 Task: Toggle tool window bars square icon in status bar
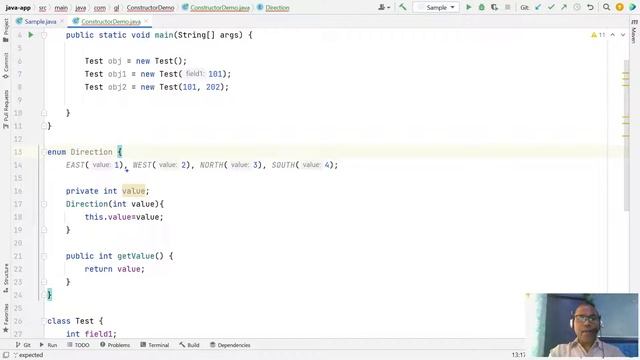[x=6, y=355]
